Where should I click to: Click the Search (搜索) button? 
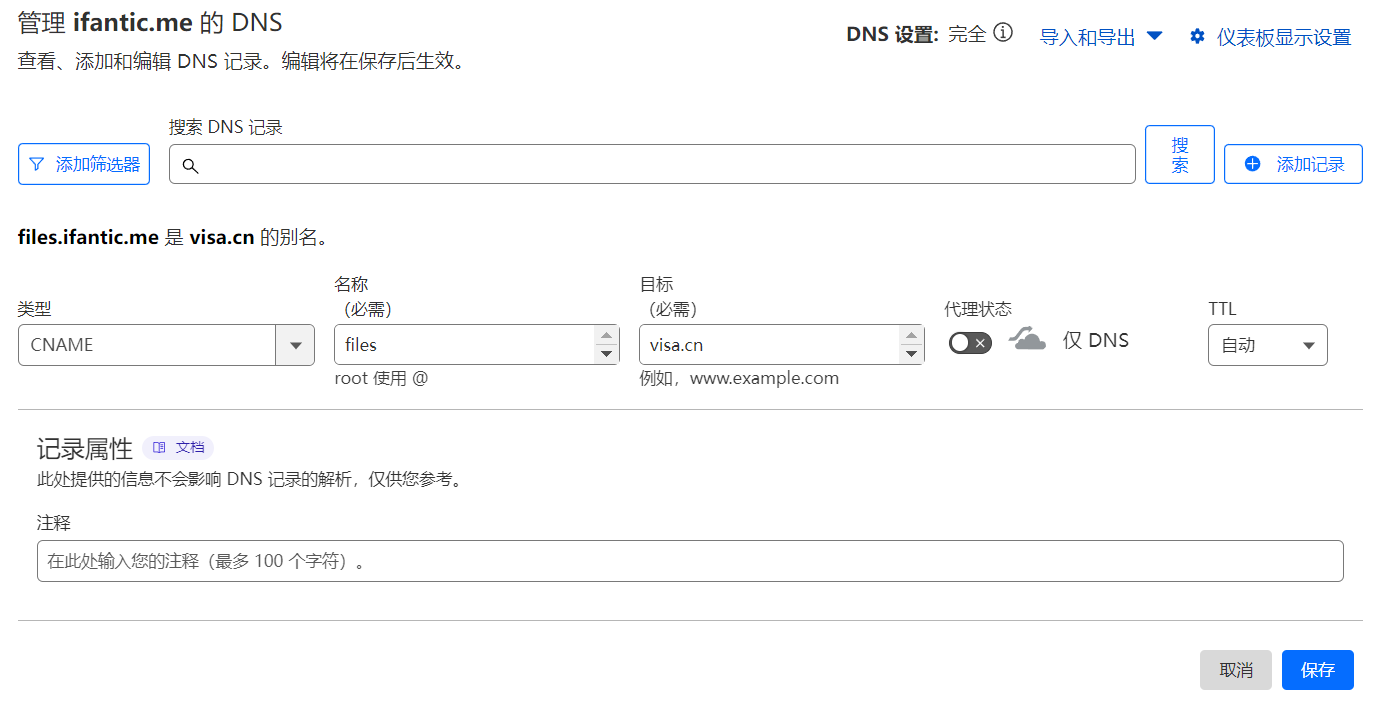tap(1179, 155)
